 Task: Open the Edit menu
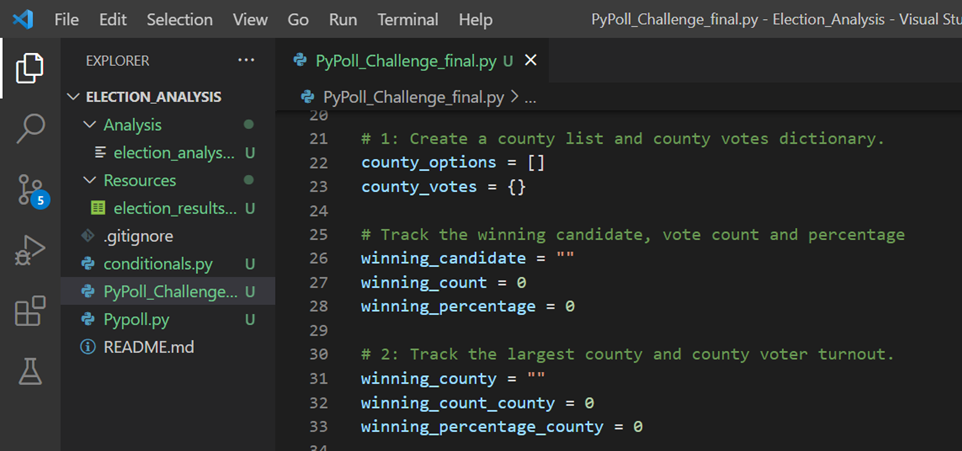[113, 20]
